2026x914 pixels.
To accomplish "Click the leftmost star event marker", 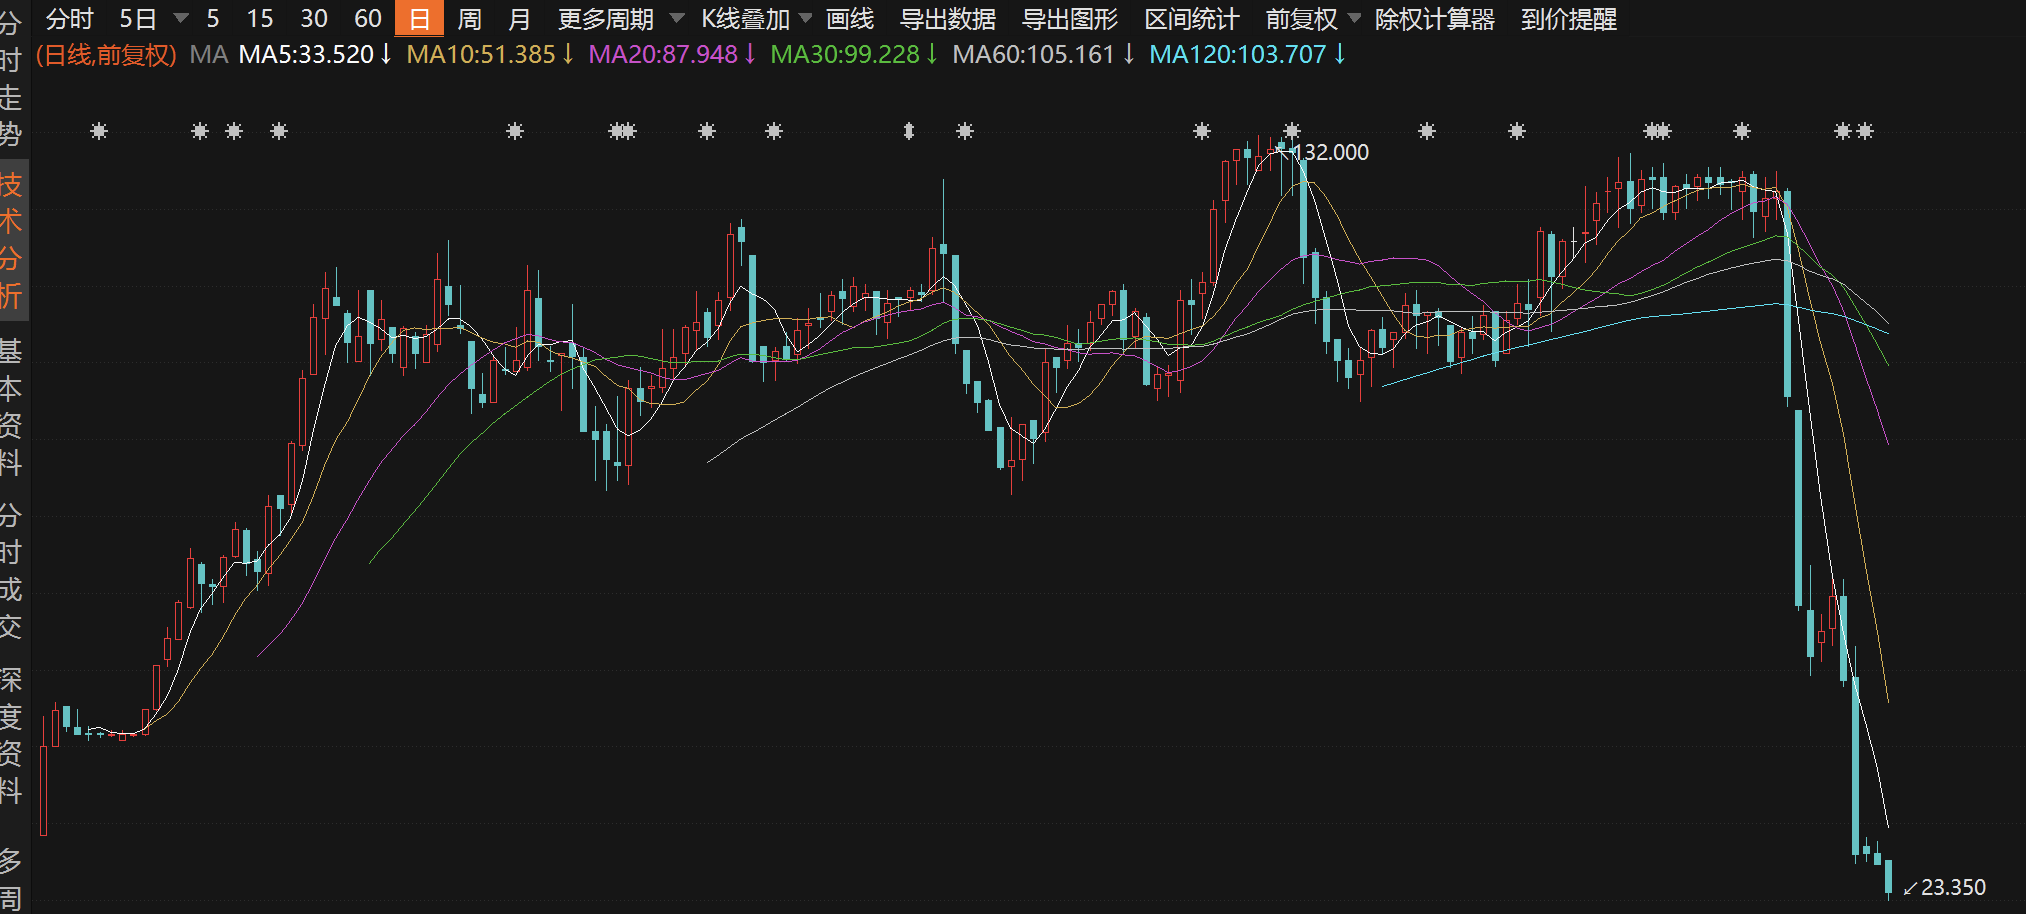I will point(99,131).
